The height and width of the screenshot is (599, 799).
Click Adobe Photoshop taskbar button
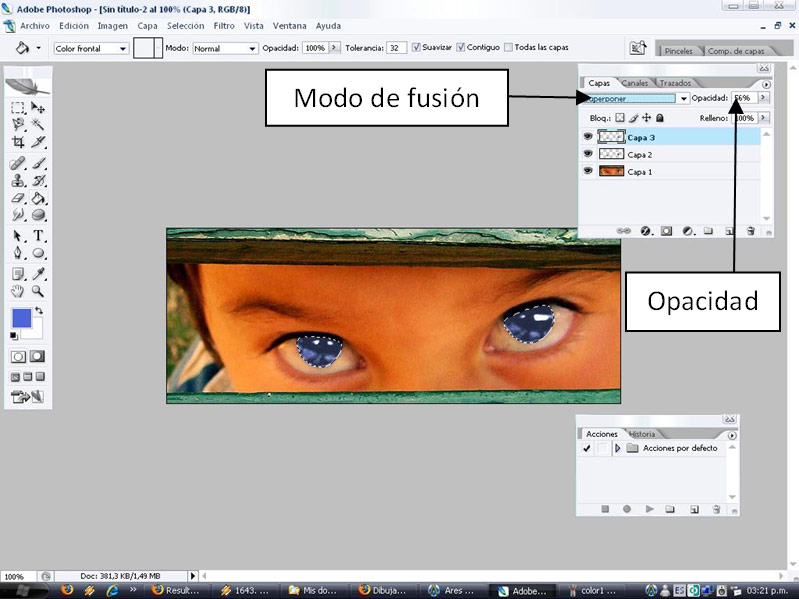click(x=524, y=591)
